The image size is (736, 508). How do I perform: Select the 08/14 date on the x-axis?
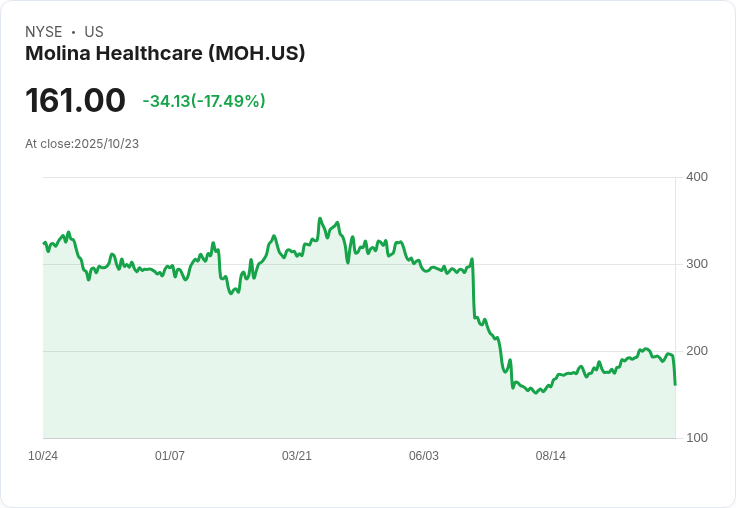pos(551,456)
